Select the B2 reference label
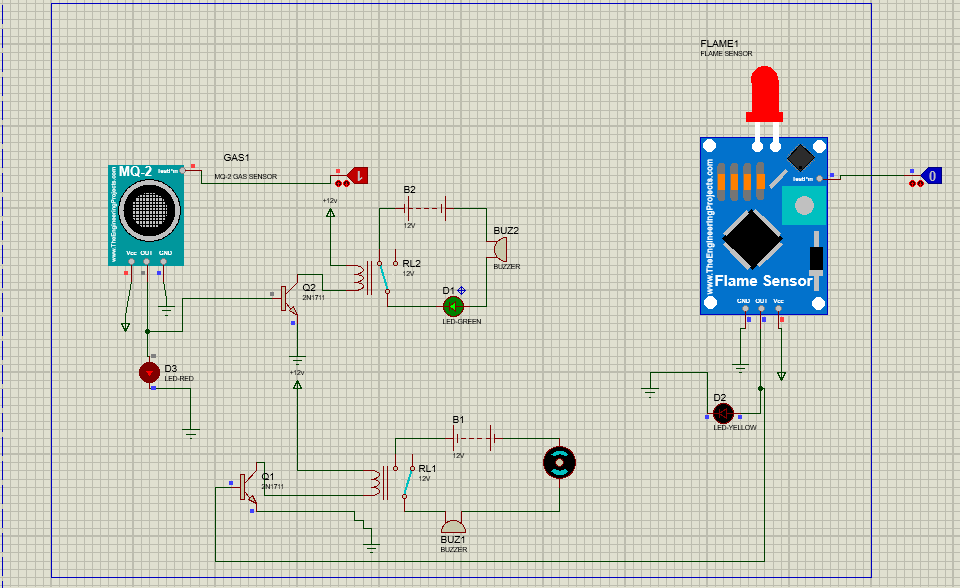The height and width of the screenshot is (588, 960). pyautogui.click(x=410, y=190)
